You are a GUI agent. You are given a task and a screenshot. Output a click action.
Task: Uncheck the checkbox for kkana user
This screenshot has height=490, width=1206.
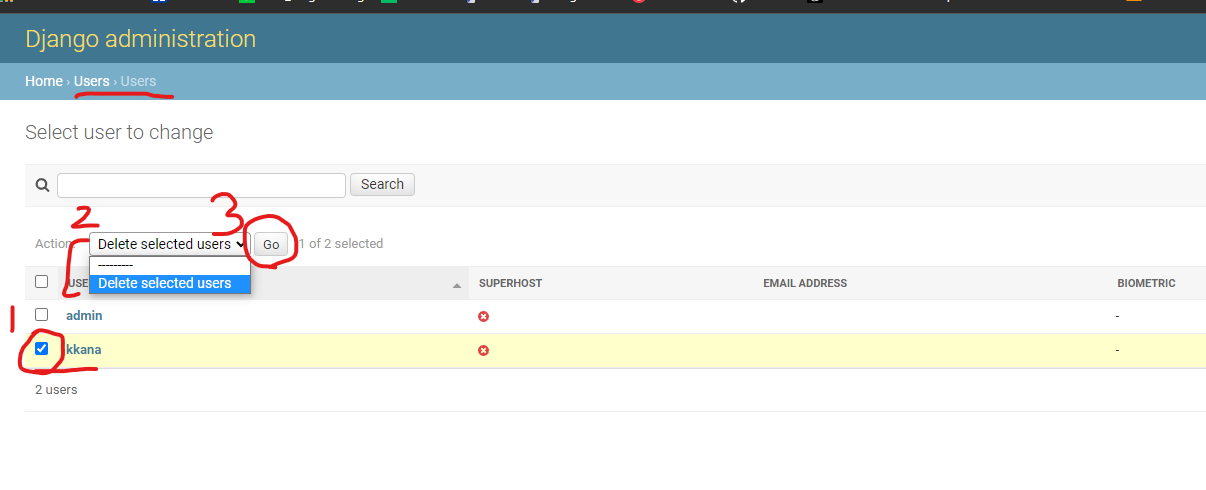tap(42, 349)
